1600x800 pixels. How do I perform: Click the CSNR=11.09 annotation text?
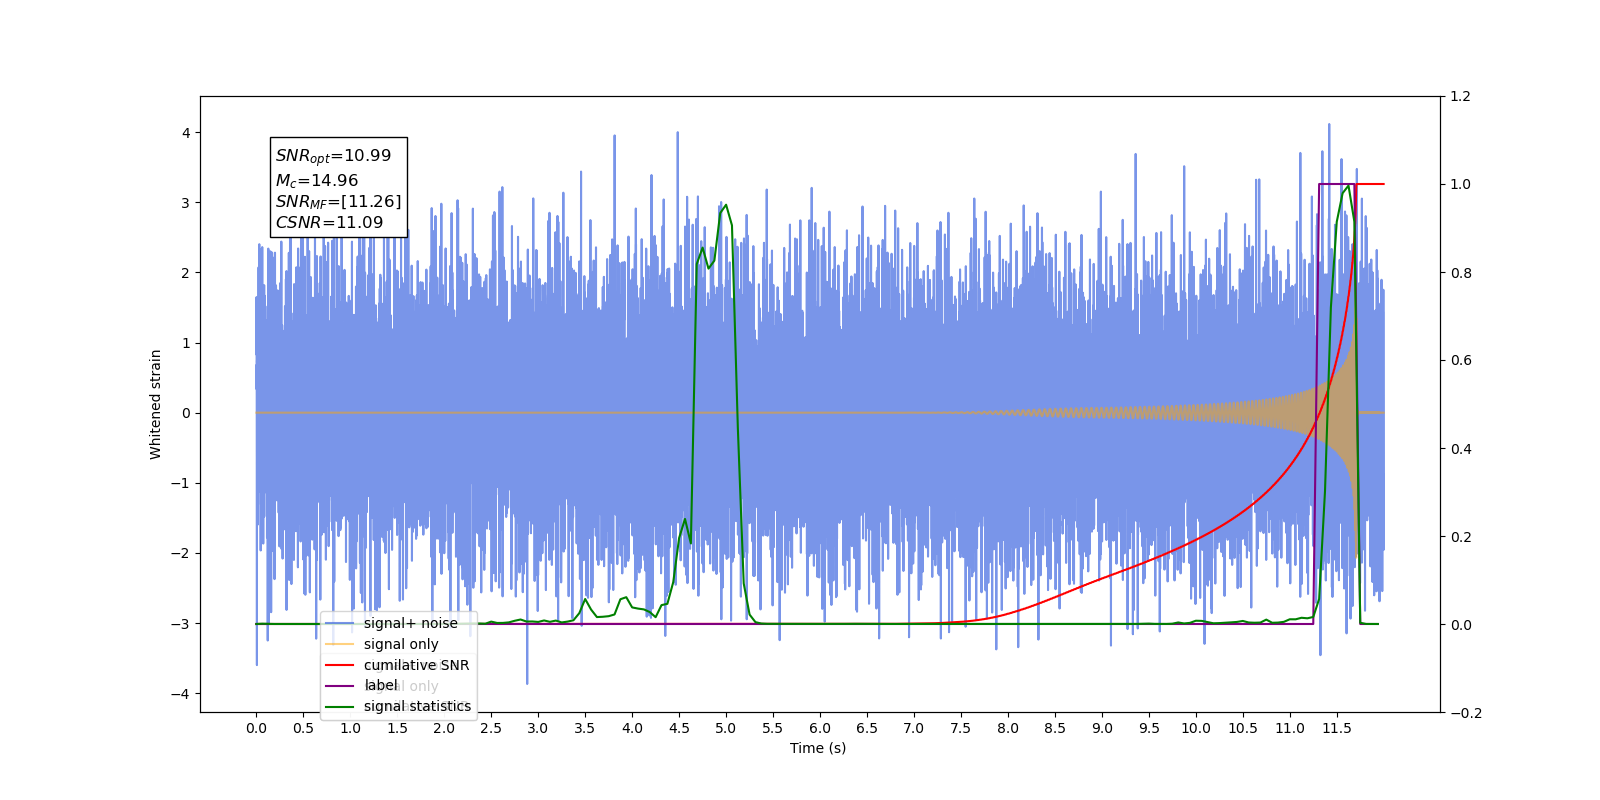point(329,223)
